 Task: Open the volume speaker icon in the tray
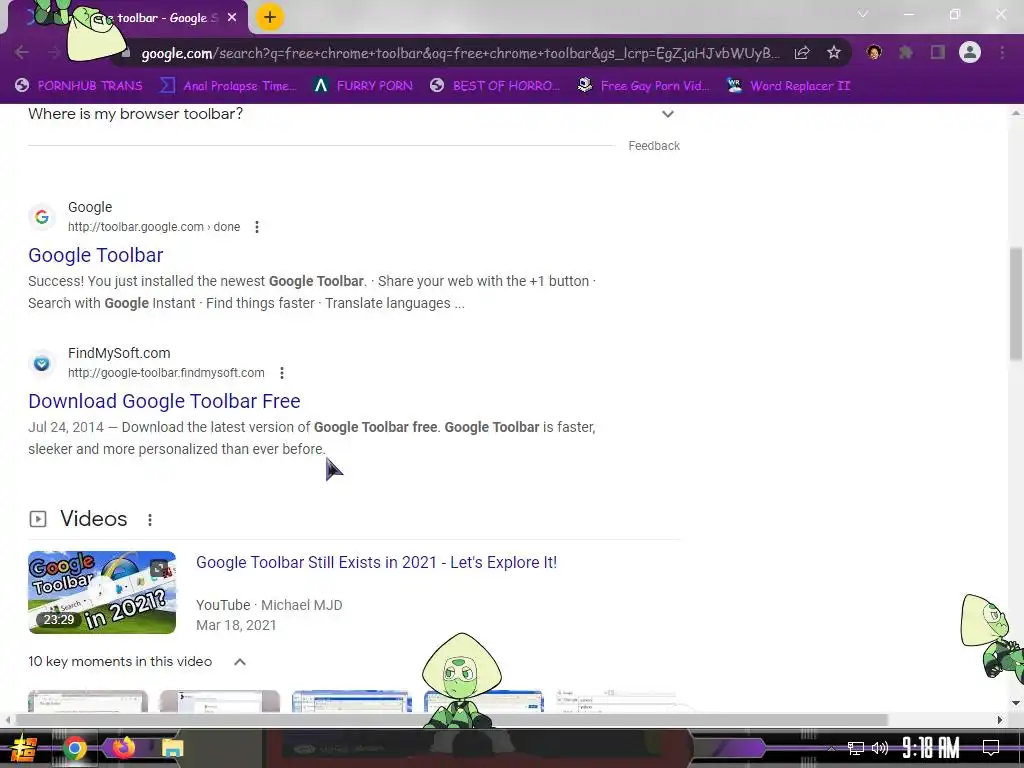point(880,748)
